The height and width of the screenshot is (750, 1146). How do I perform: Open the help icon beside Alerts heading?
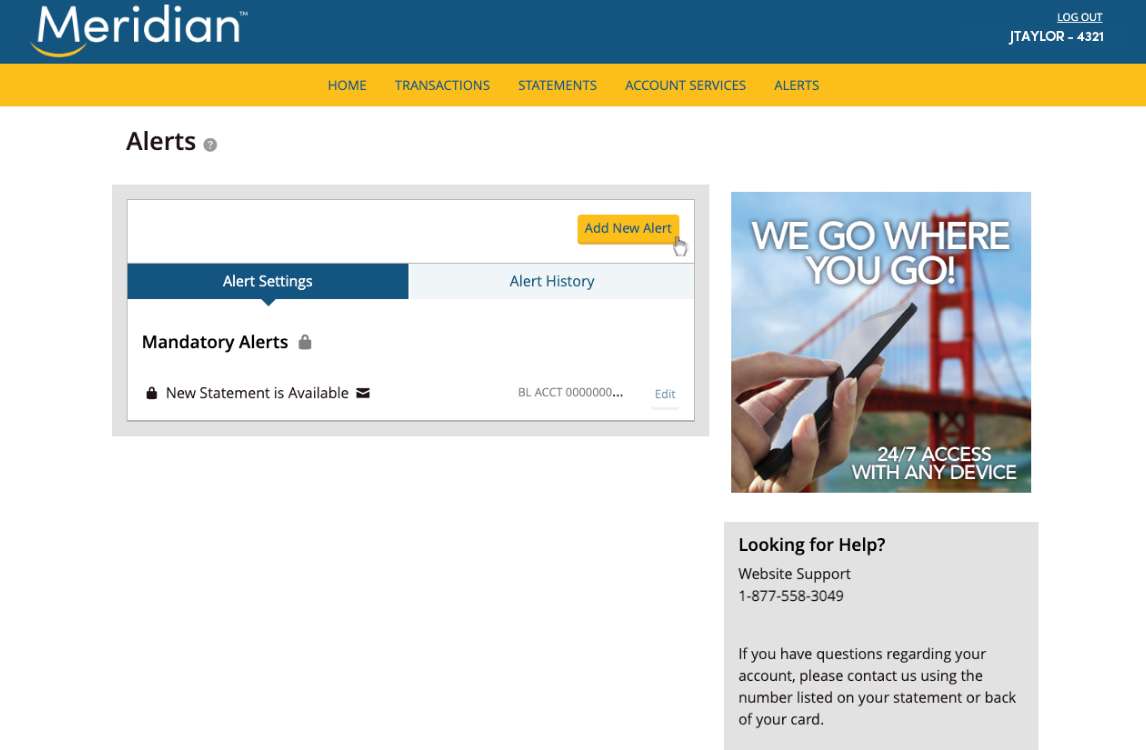210,145
